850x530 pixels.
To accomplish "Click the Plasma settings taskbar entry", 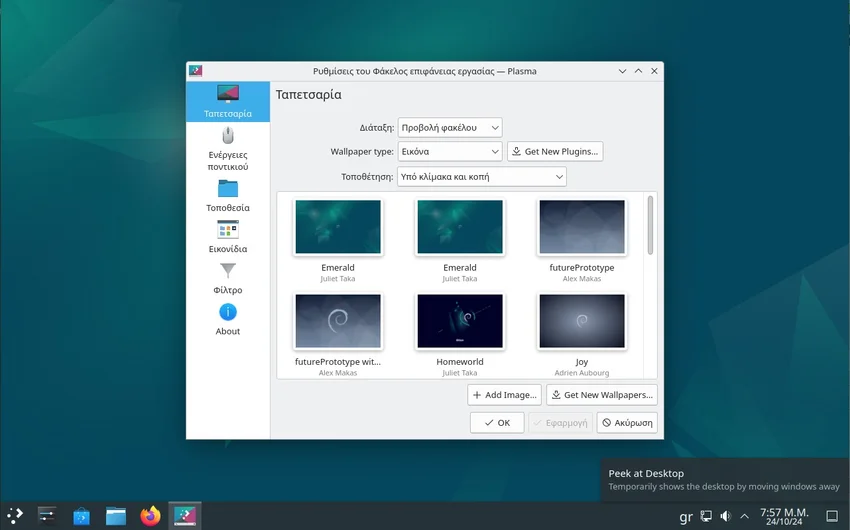I will click(x=185, y=515).
